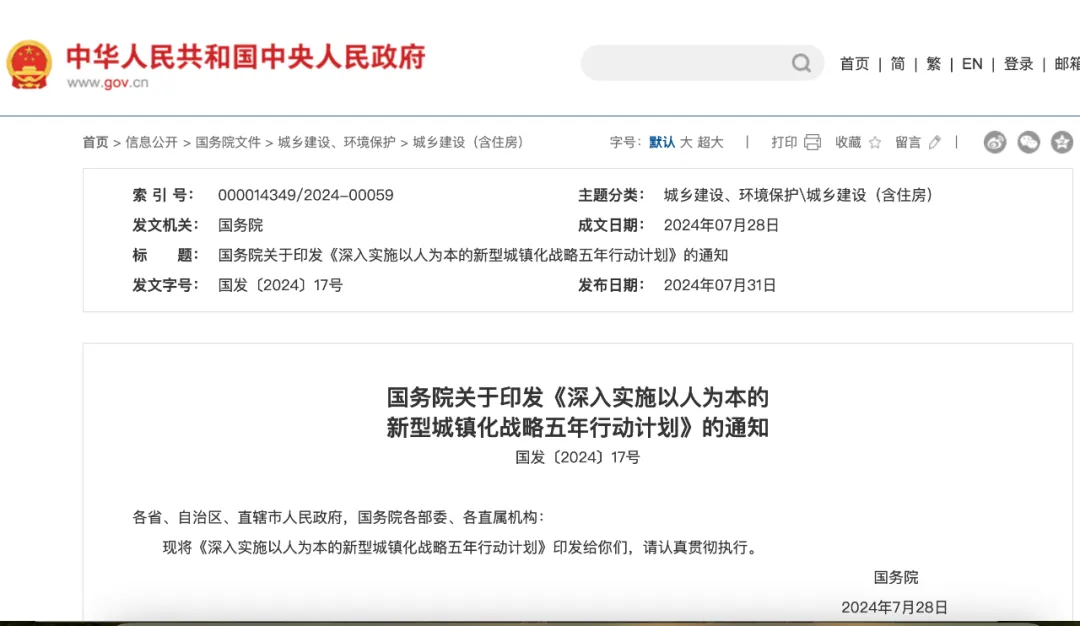Share via the round star icon
This screenshot has width=1080, height=626.
(x=1062, y=142)
